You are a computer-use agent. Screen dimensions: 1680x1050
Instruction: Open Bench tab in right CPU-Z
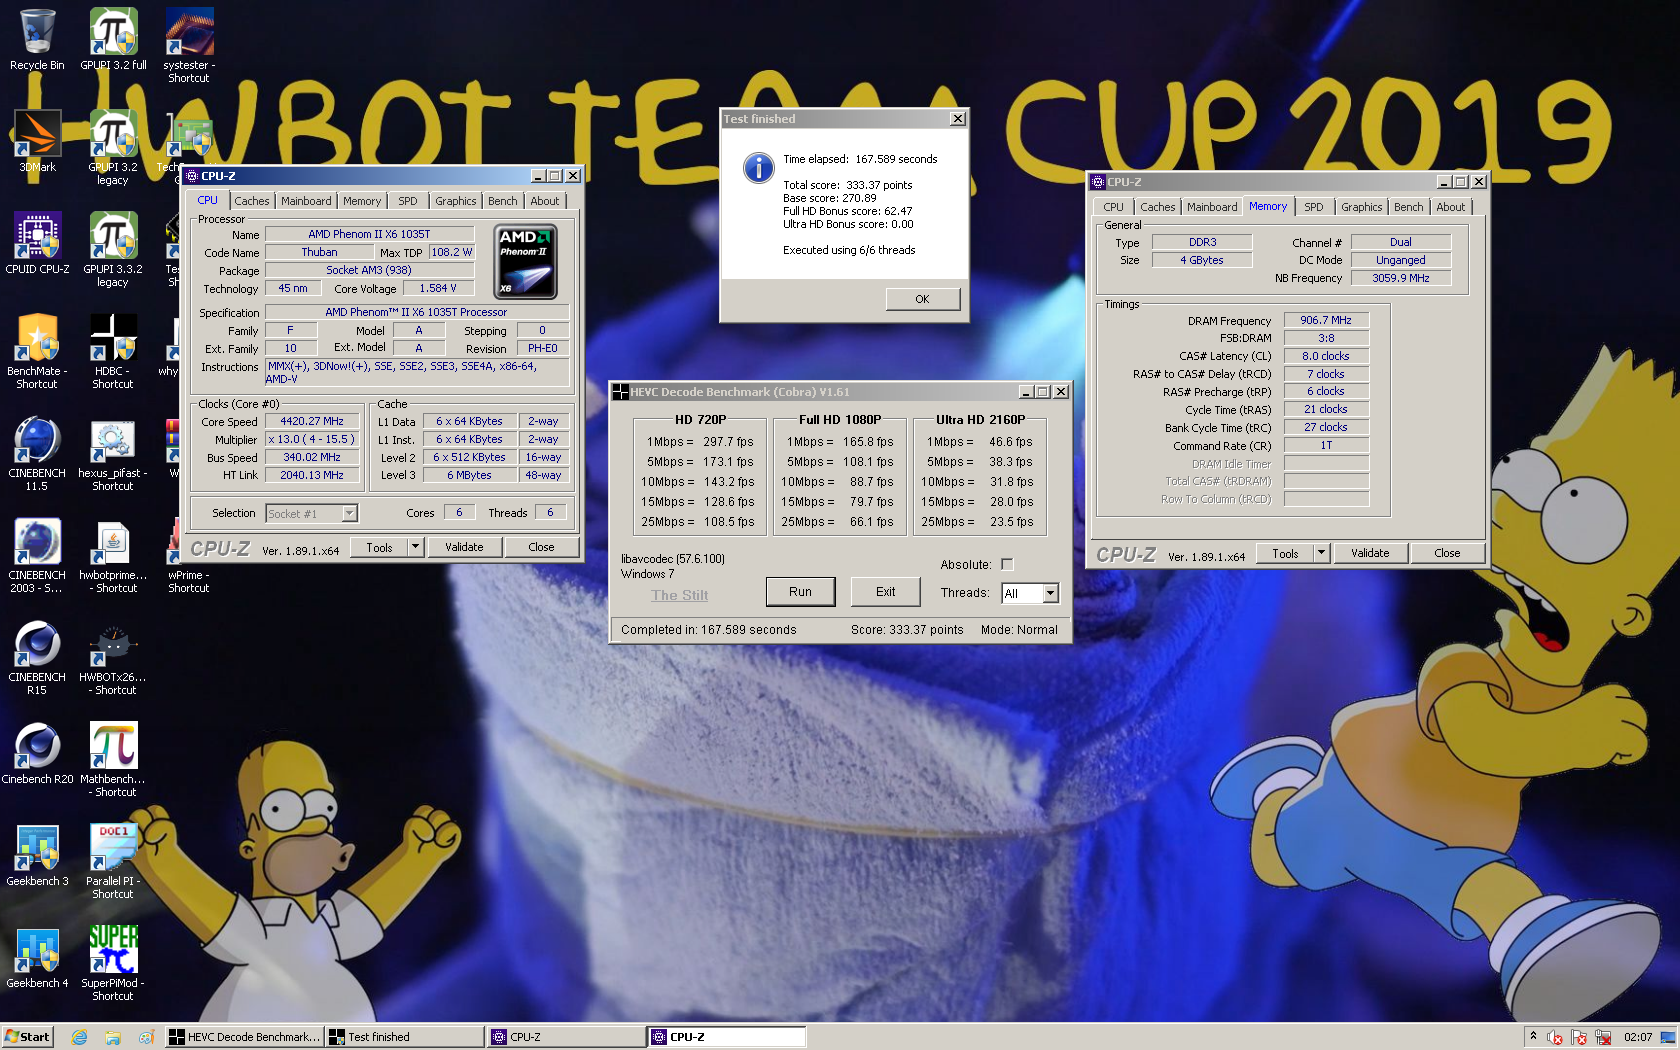point(1408,207)
